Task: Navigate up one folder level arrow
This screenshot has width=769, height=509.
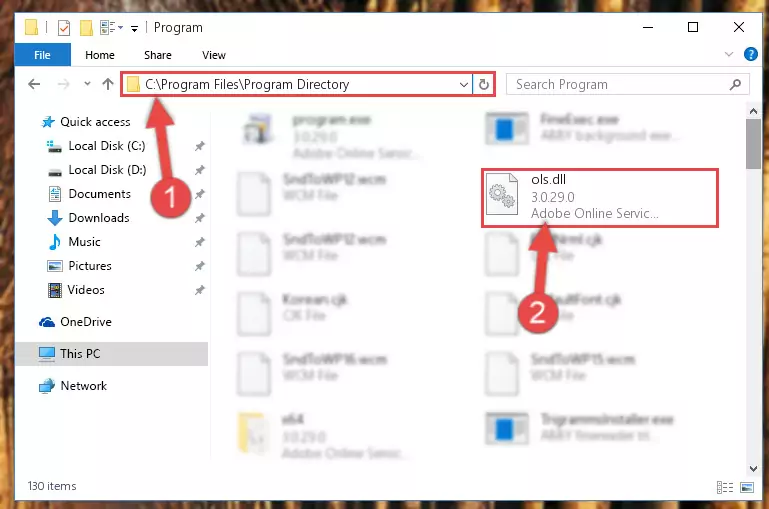Action: [x=108, y=84]
